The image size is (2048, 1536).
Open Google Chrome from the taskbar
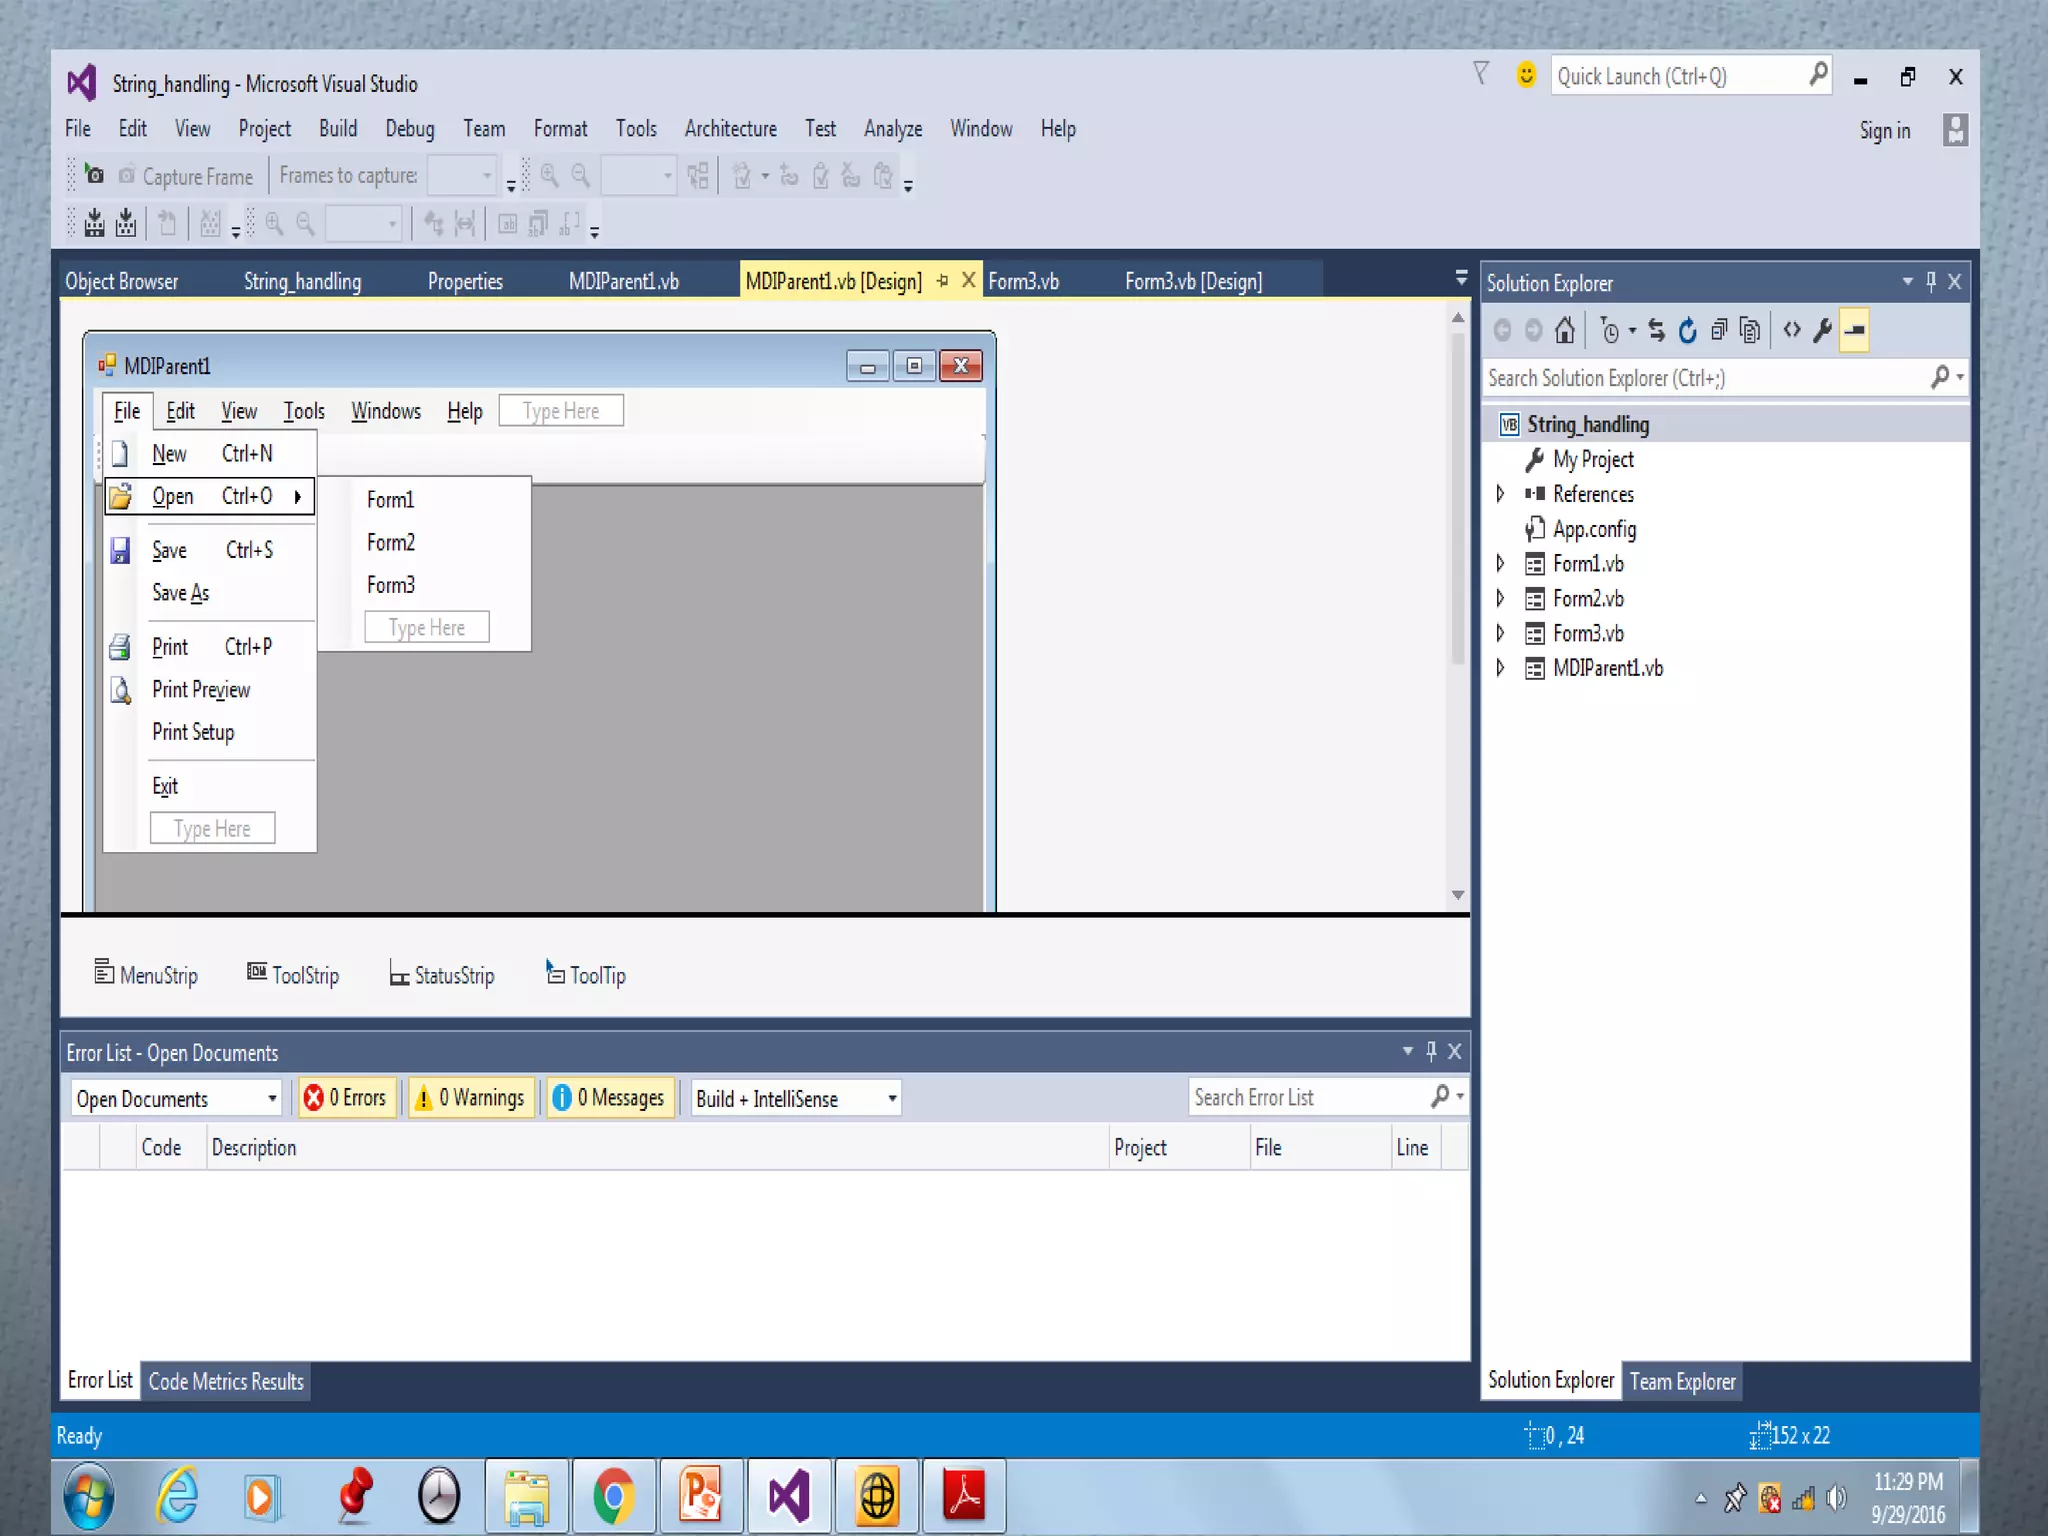click(614, 1497)
